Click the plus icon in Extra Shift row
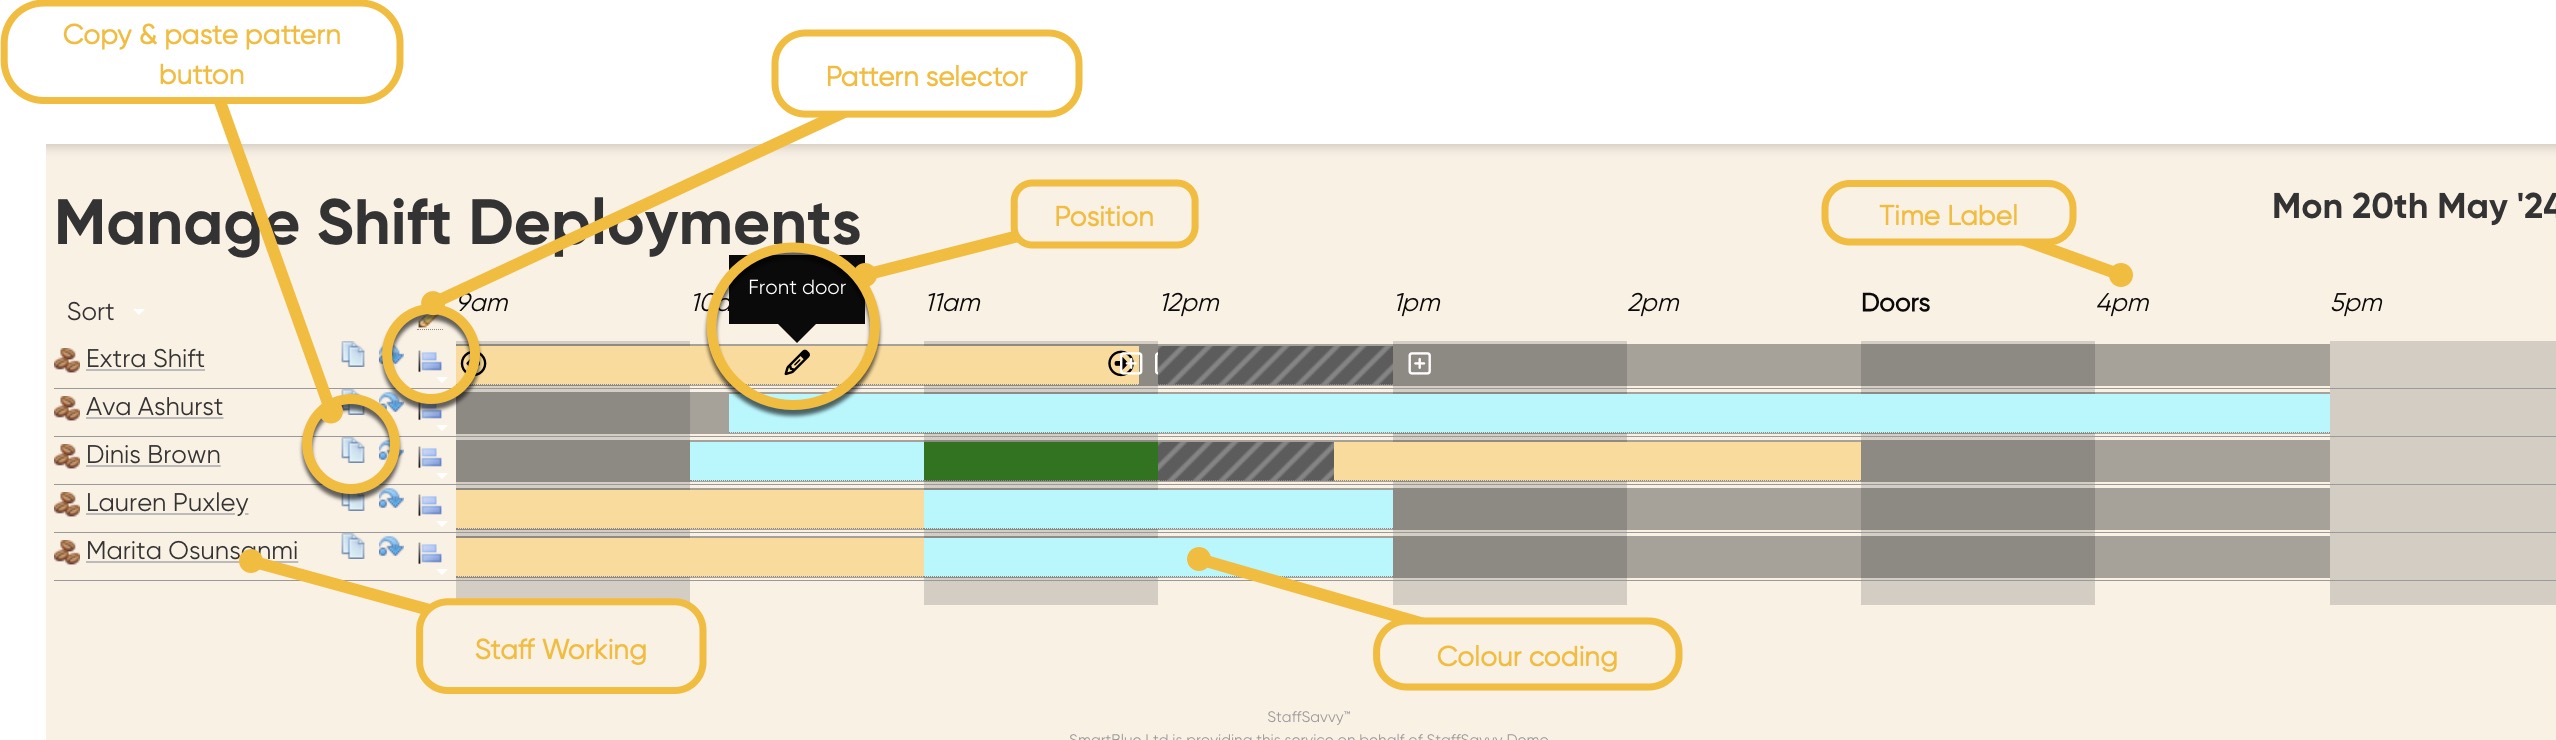2556x740 pixels. [1419, 363]
